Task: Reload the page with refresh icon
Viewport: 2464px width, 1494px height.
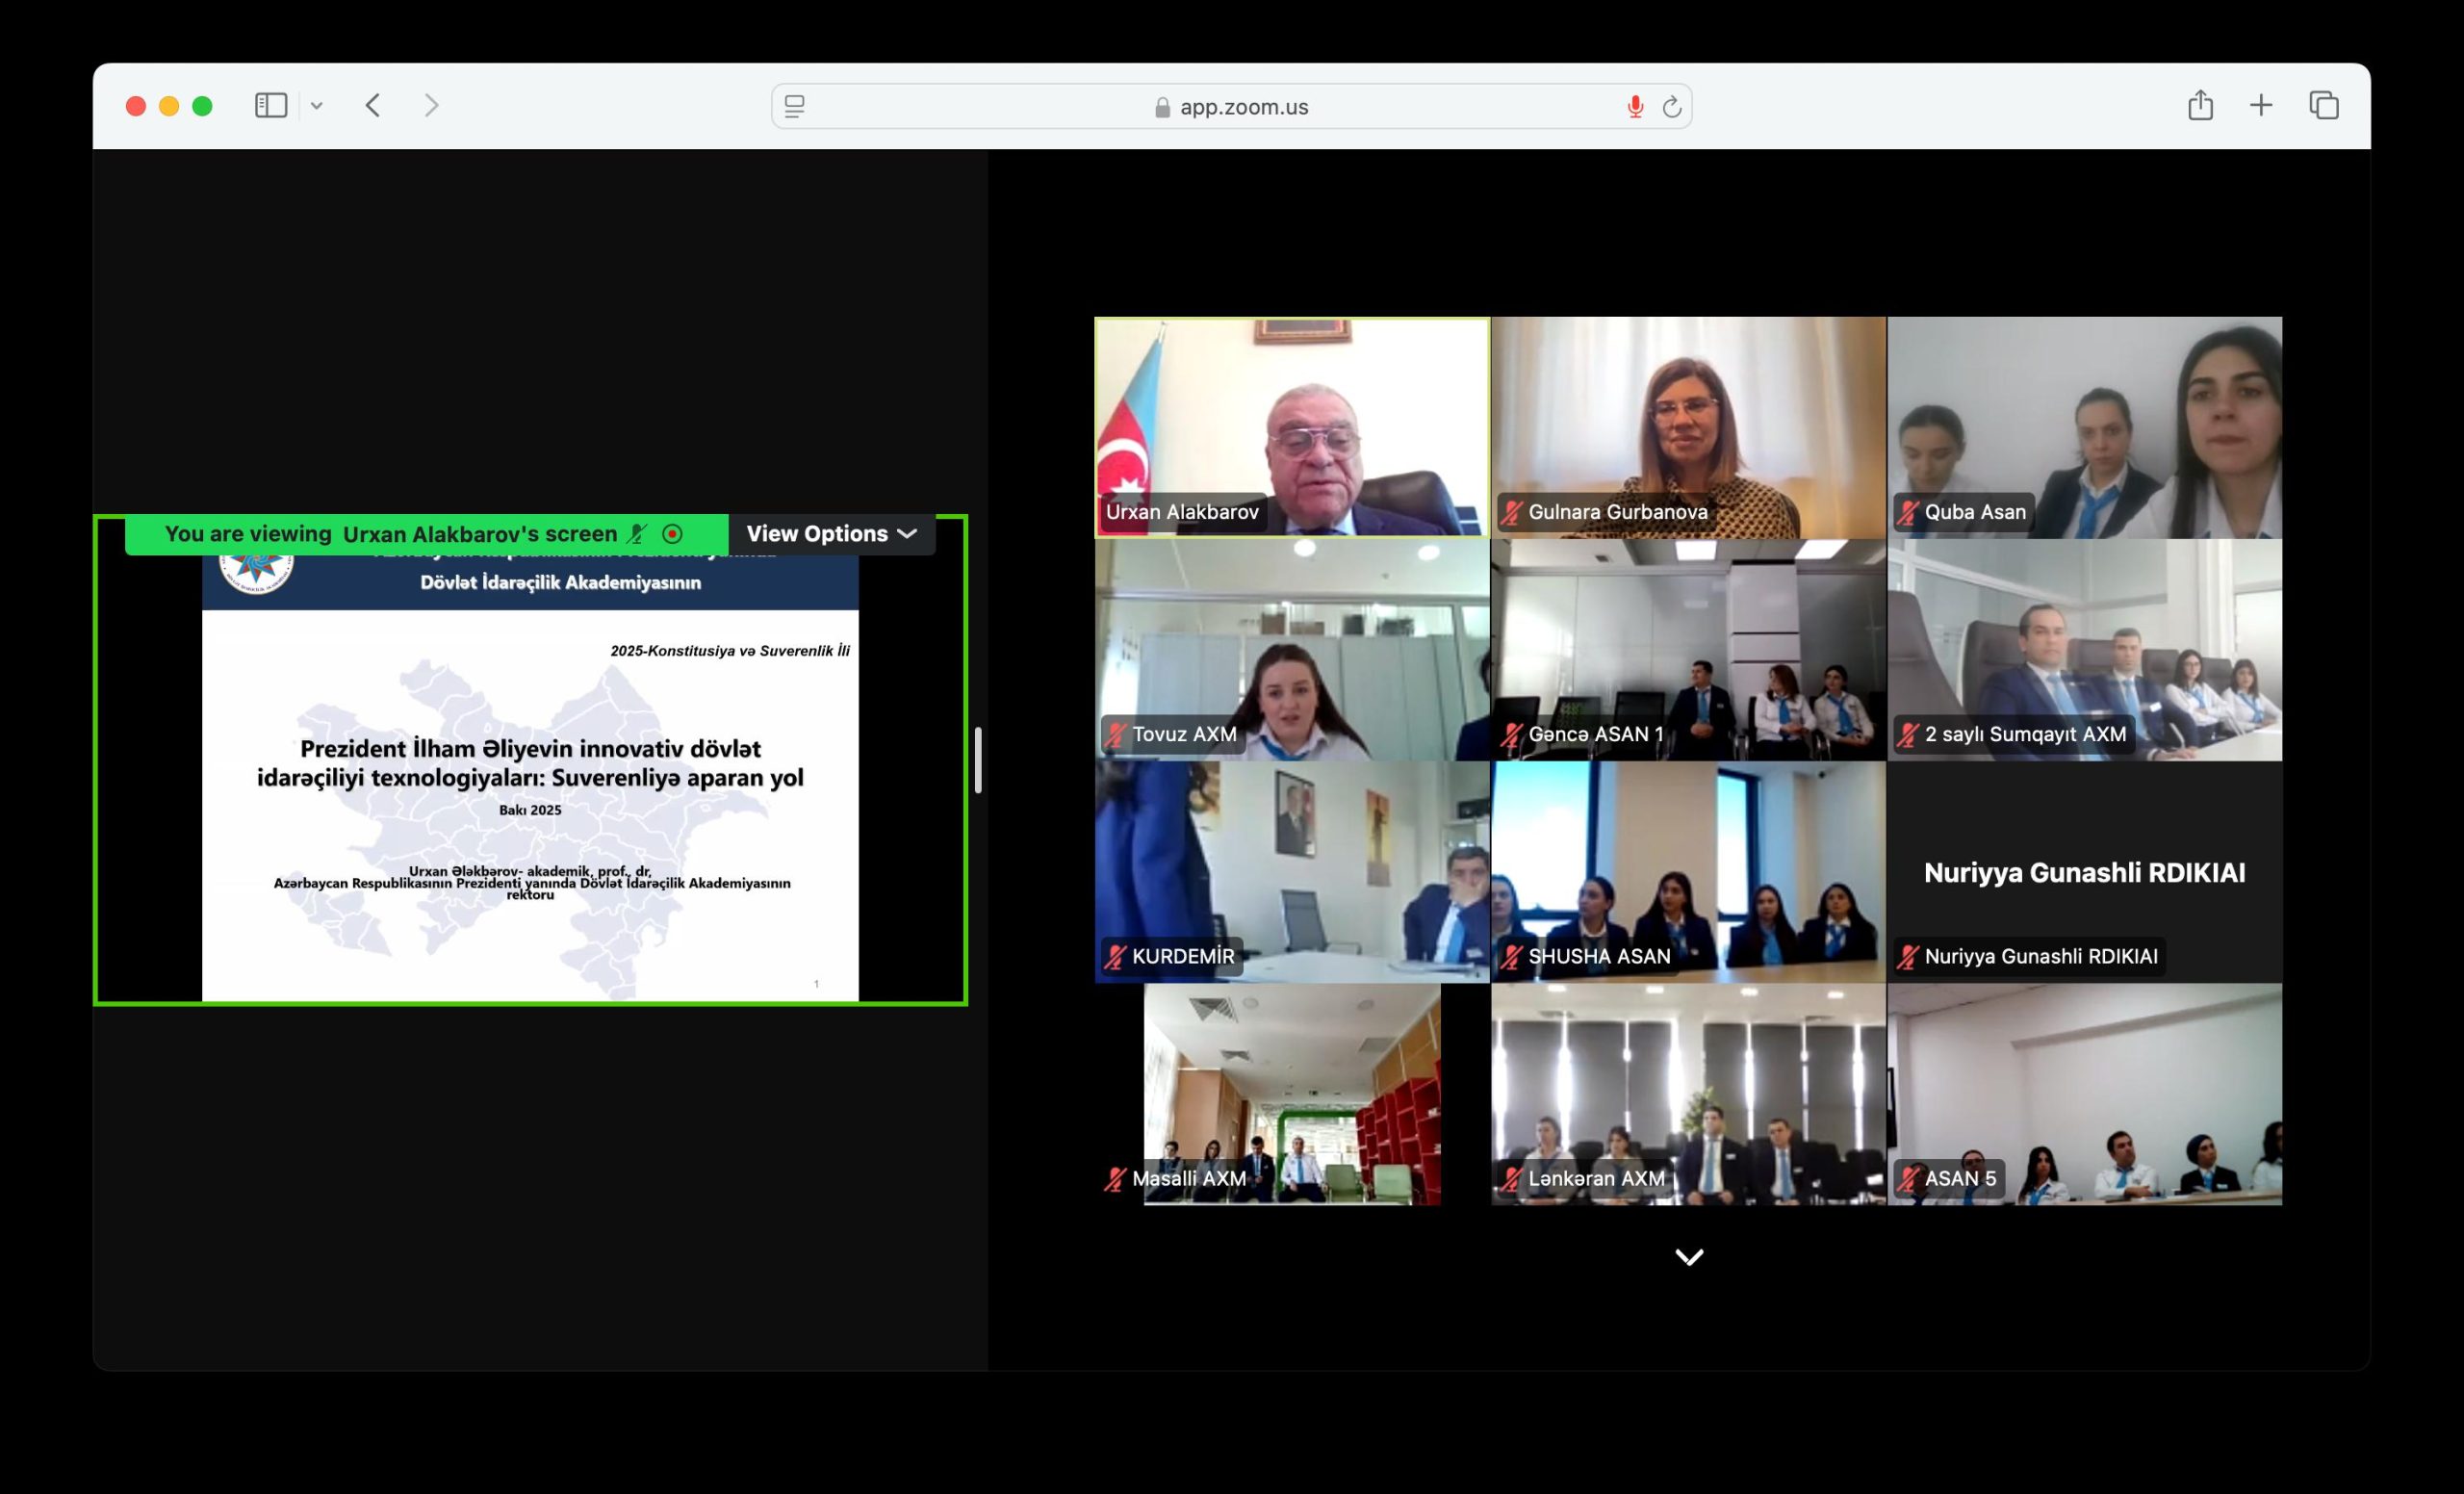Action: point(1671,106)
